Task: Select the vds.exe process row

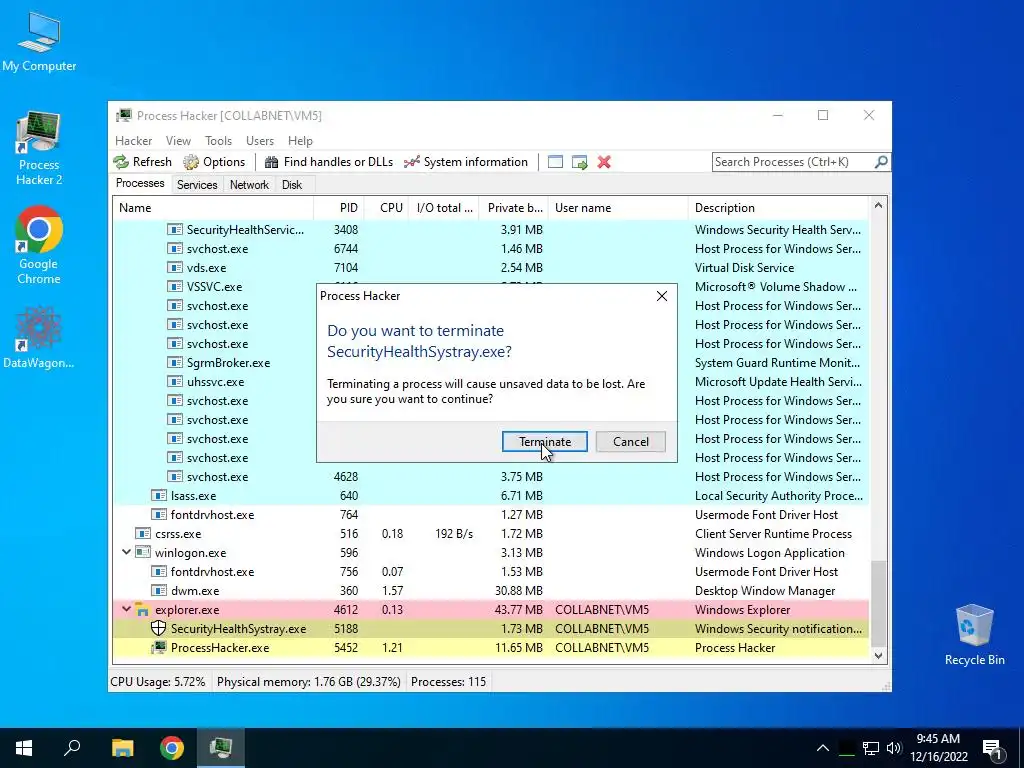Action: pyautogui.click(x=490, y=268)
